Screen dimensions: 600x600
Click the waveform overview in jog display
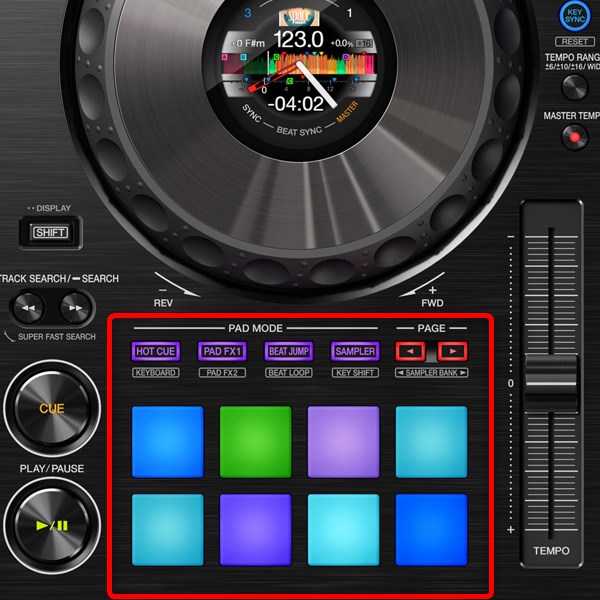[x=298, y=63]
